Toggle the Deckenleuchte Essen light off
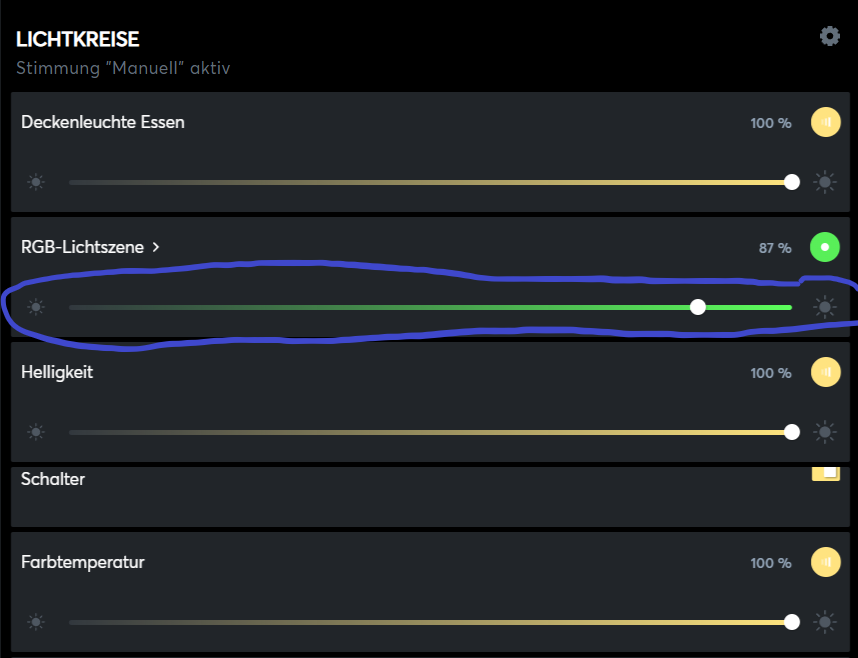This screenshot has width=858, height=658. tap(825, 122)
